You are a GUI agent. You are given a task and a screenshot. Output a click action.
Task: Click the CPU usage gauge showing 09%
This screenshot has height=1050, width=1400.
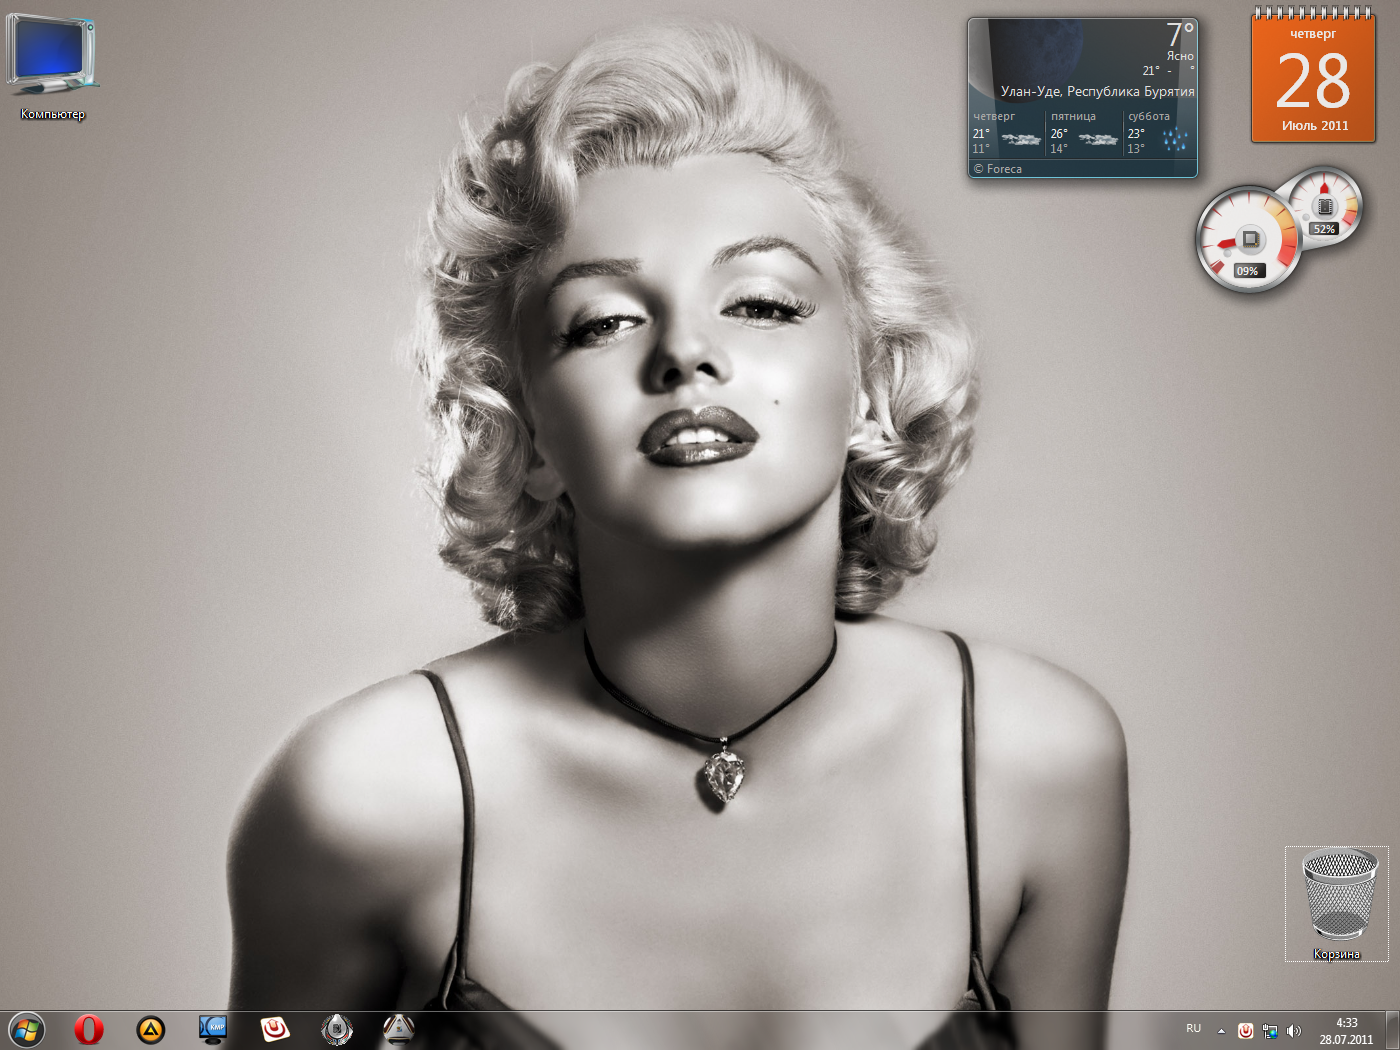click(1249, 240)
